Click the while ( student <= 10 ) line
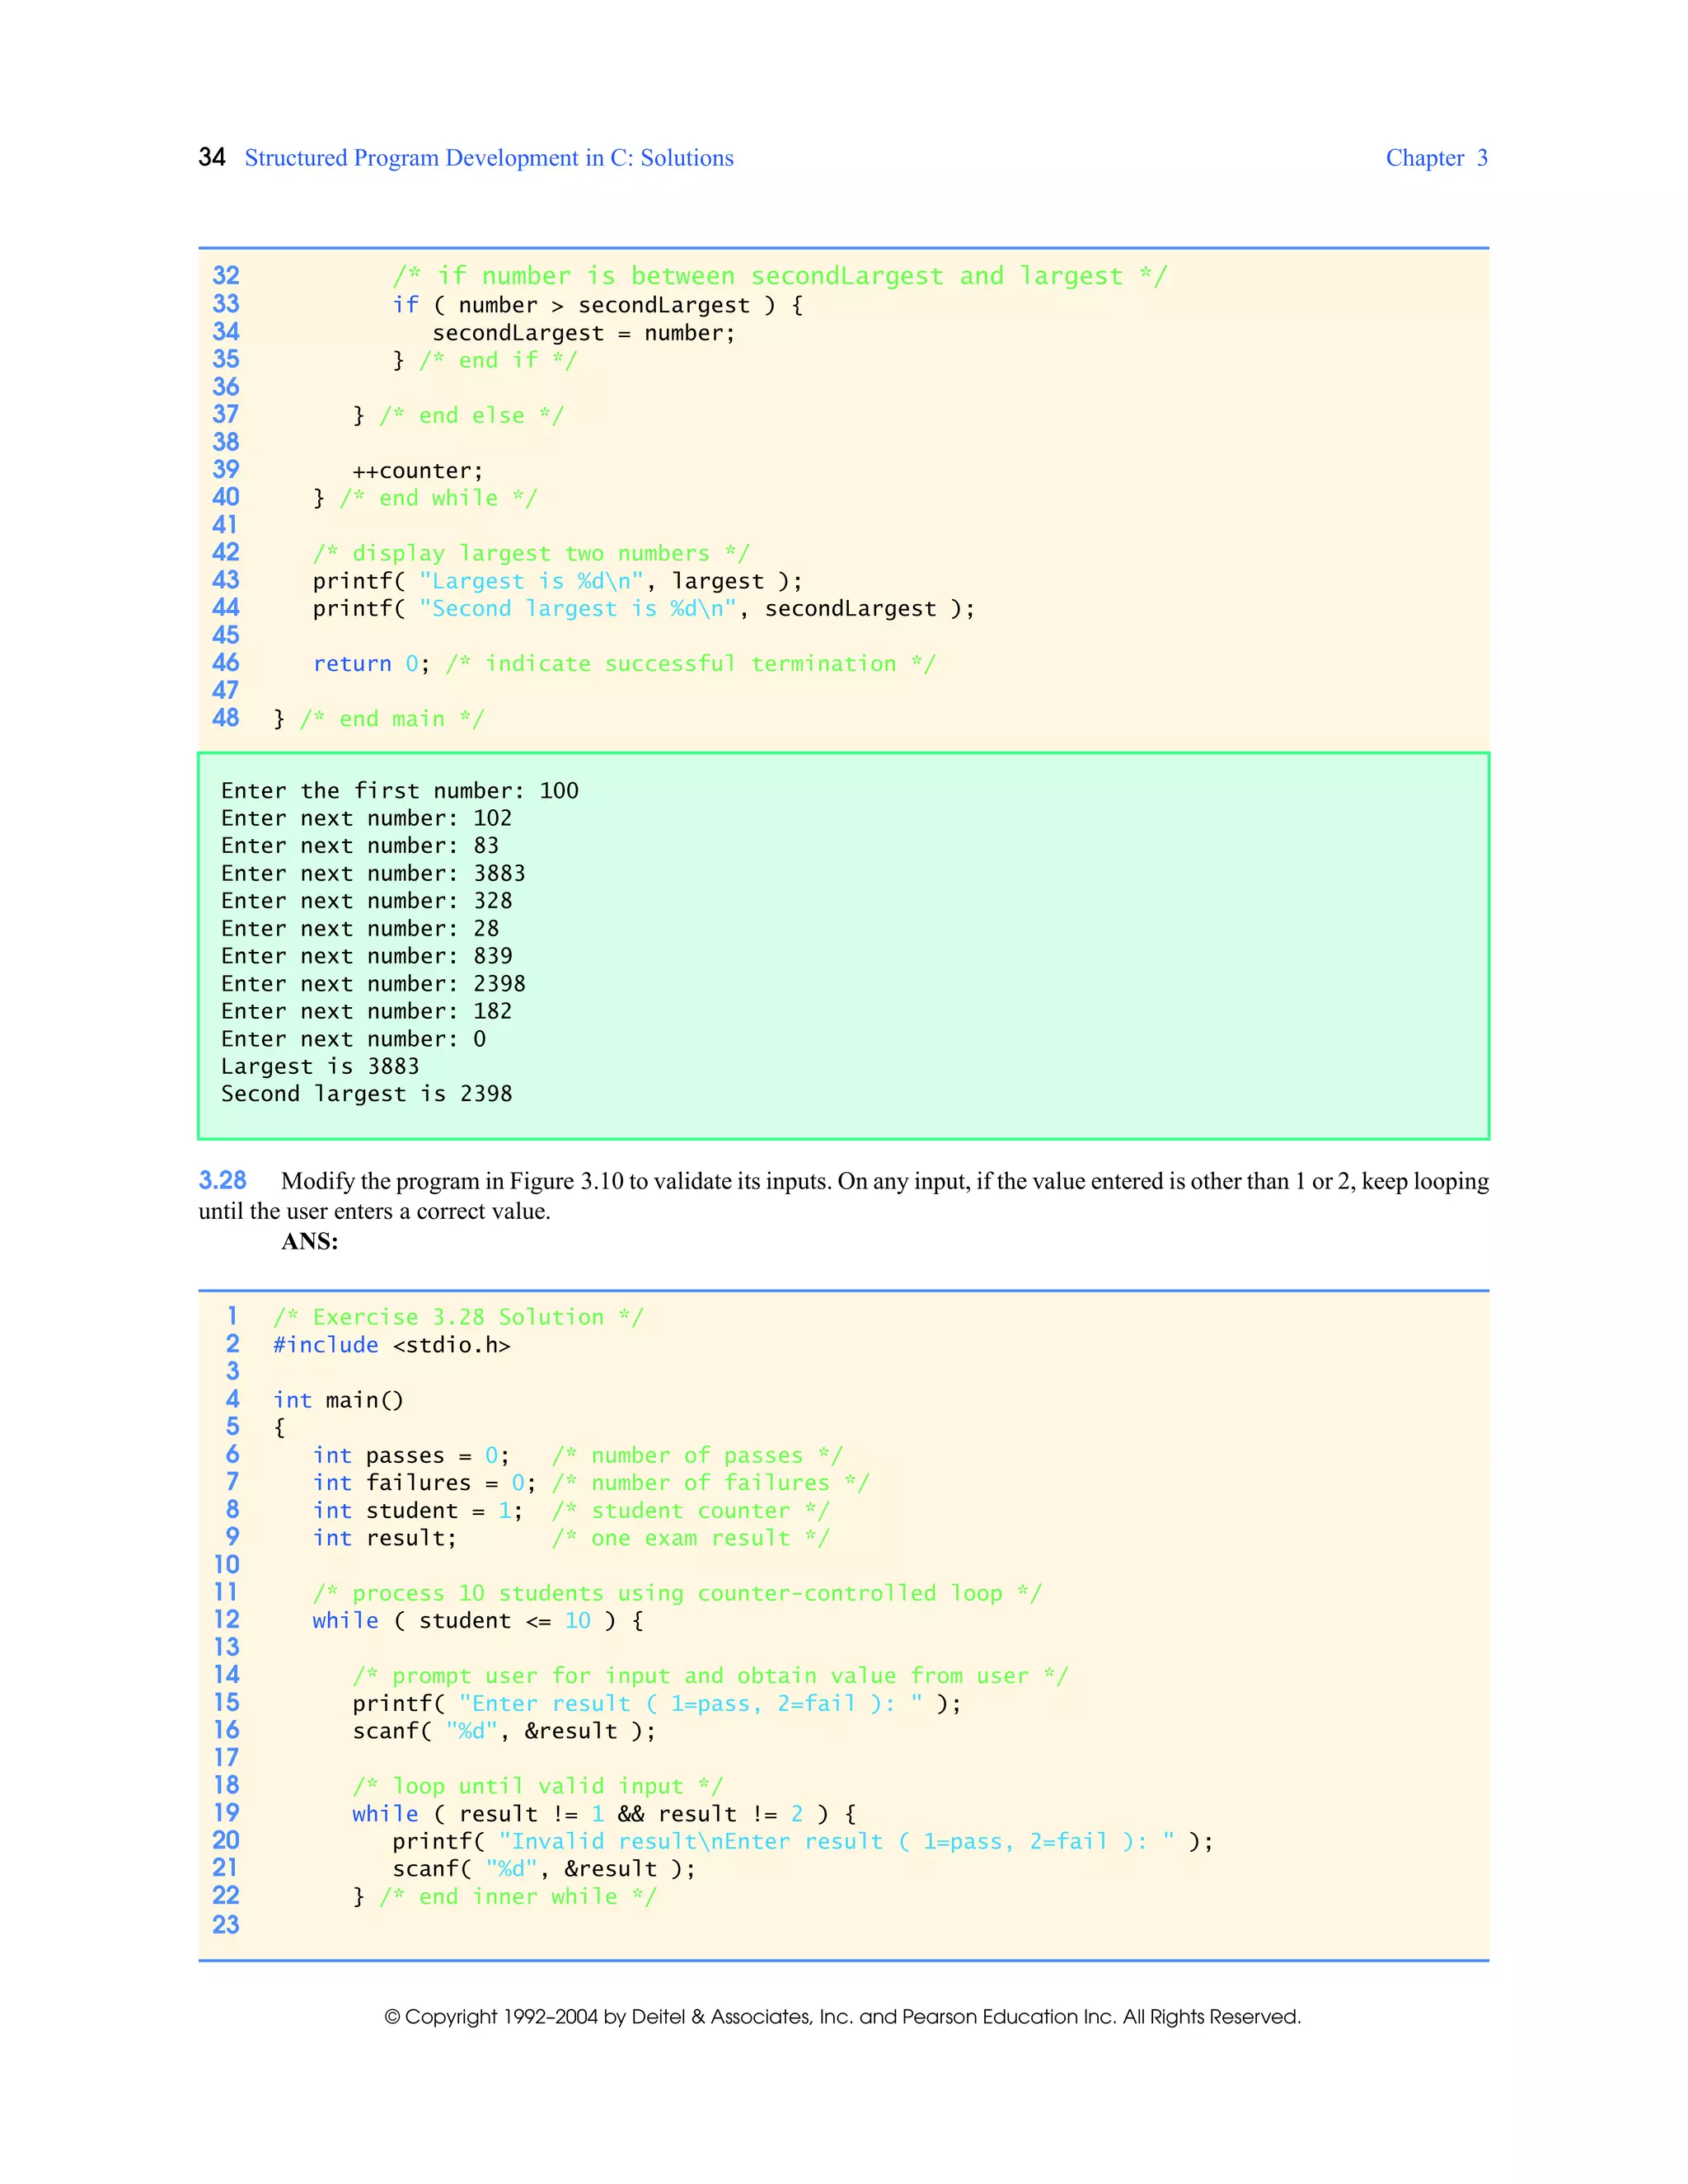 point(477,1621)
